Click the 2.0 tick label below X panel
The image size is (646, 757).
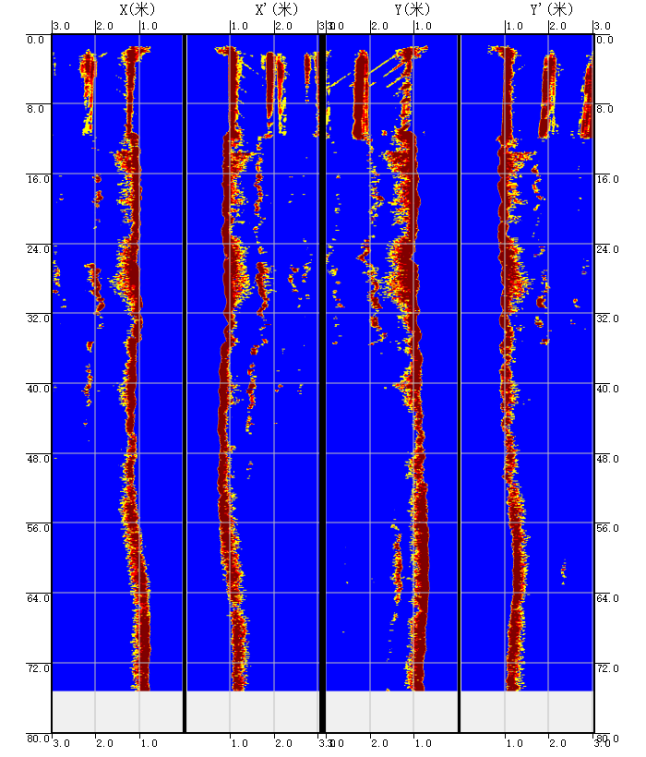click(x=105, y=743)
